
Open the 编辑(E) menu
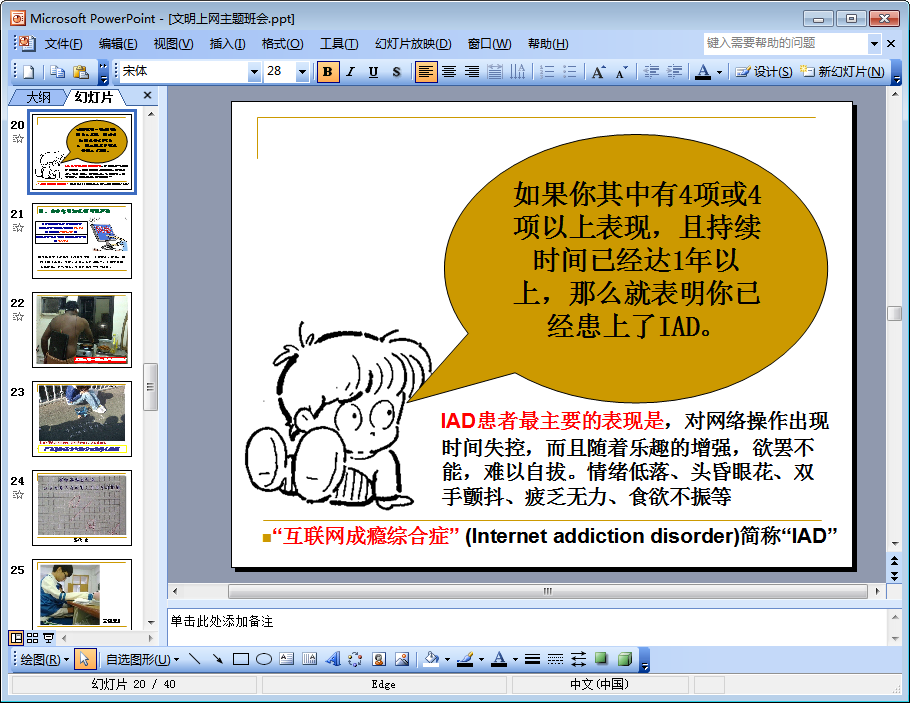click(x=118, y=44)
